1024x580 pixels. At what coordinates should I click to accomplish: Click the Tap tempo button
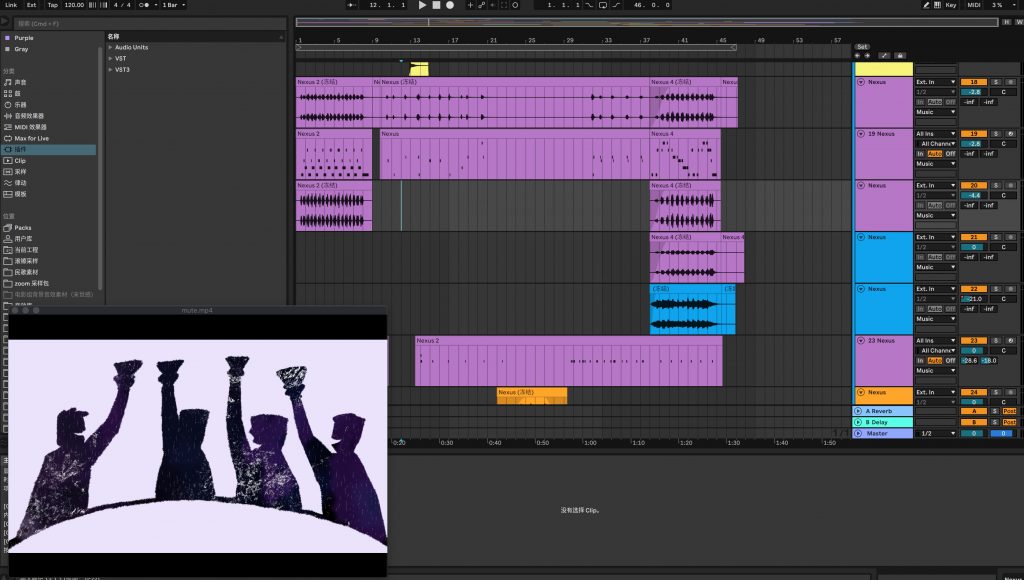click(x=52, y=5)
